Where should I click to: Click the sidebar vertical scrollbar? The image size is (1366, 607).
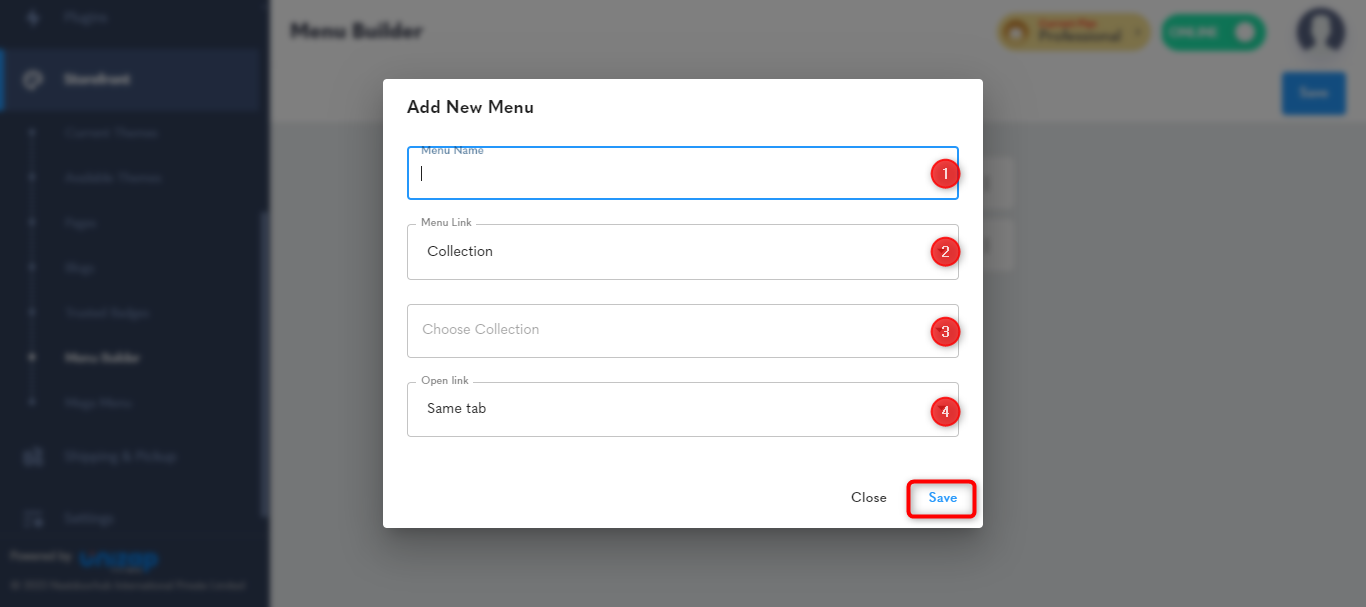tap(264, 364)
